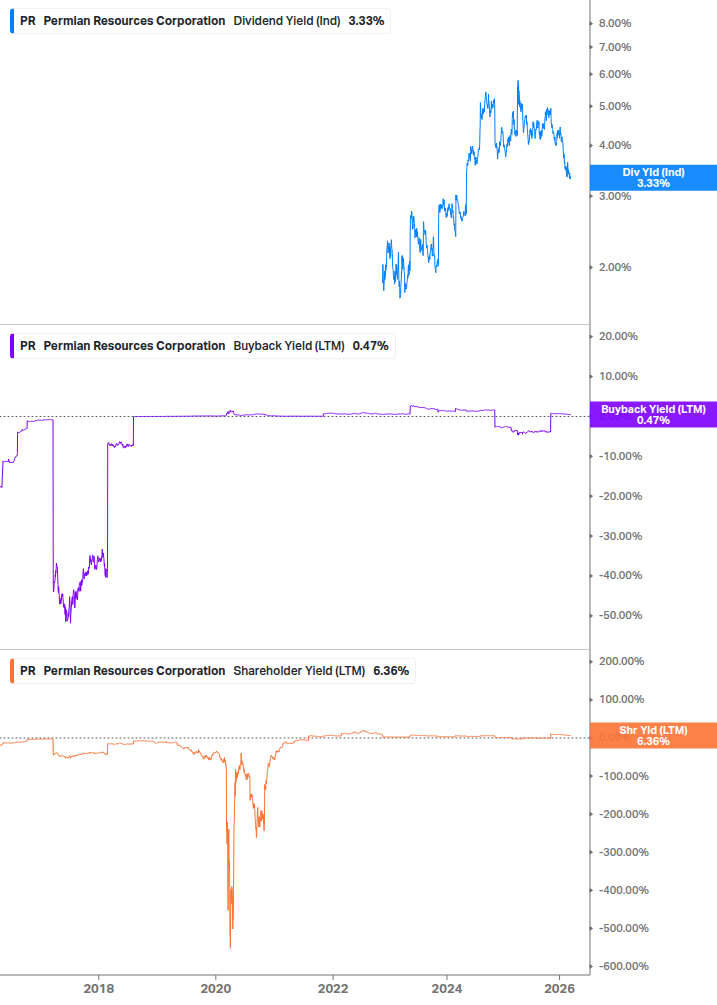Click the Buyback Yield (LTM) legend label

(289, 346)
